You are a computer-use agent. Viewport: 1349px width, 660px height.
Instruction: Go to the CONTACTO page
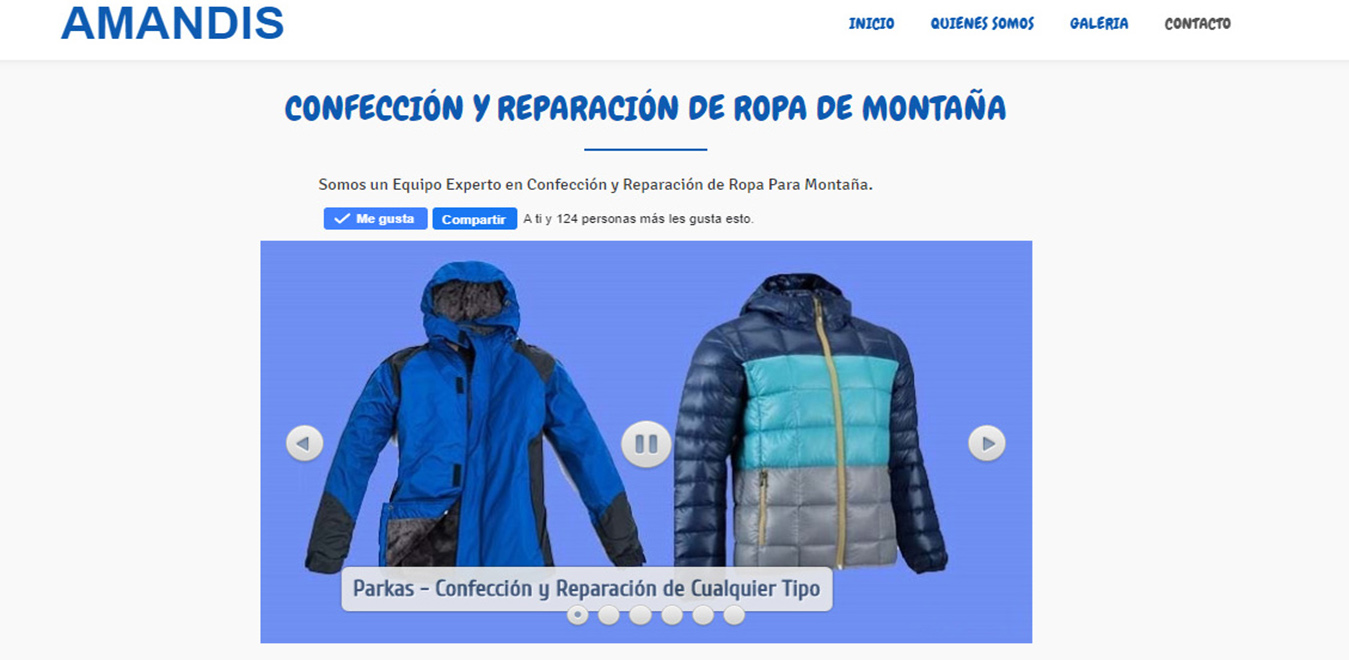[x=1197, y=23]
